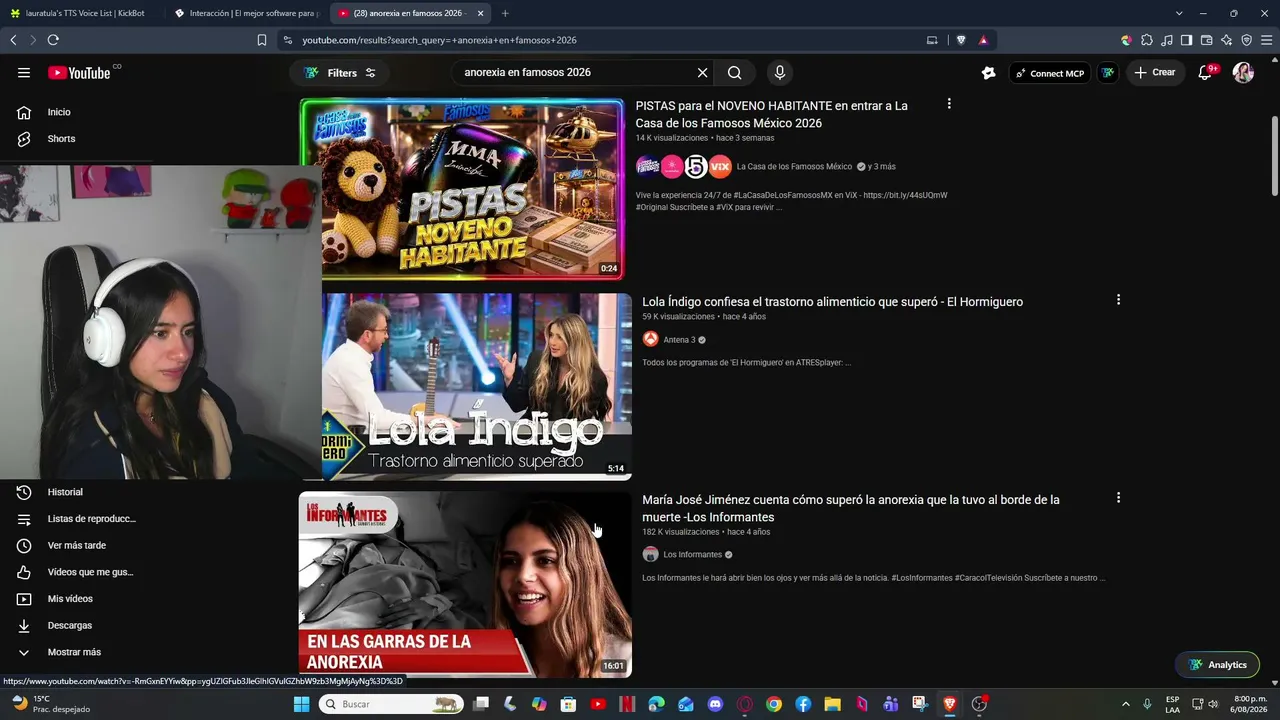Screen dimensions: 1280x720
Task: Open the Brave Rewards triangle icon
Action: tap(983, 40)
